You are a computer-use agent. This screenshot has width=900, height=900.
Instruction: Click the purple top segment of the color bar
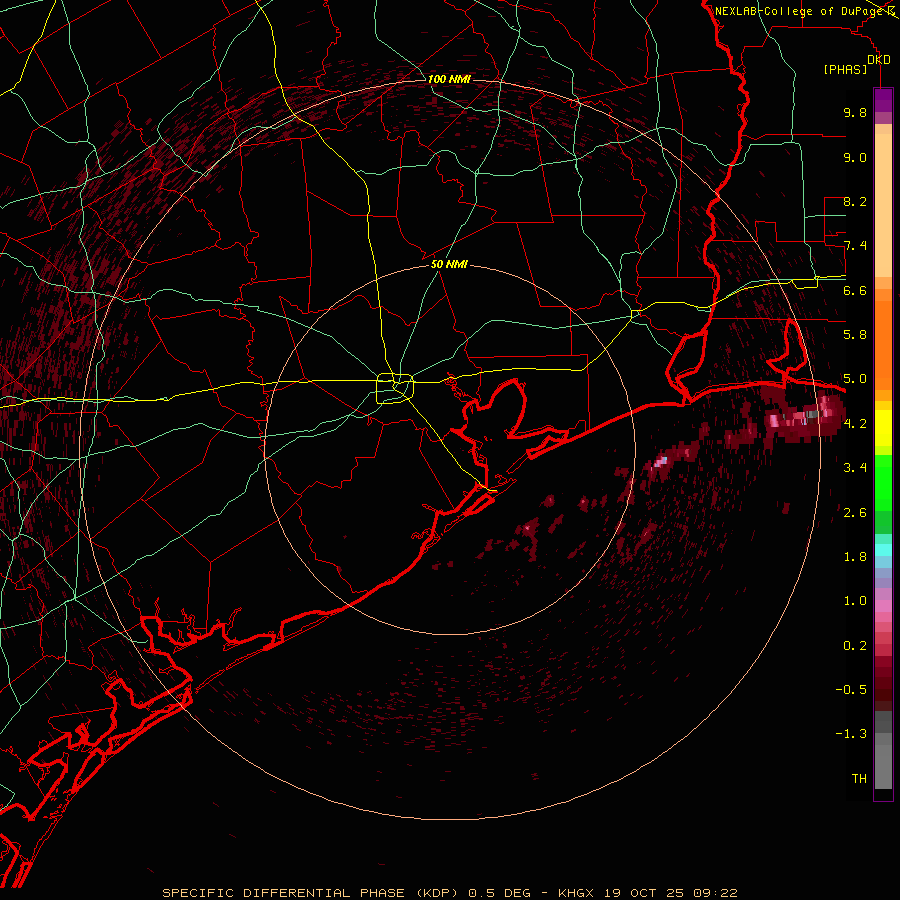(x=883, y=100)
